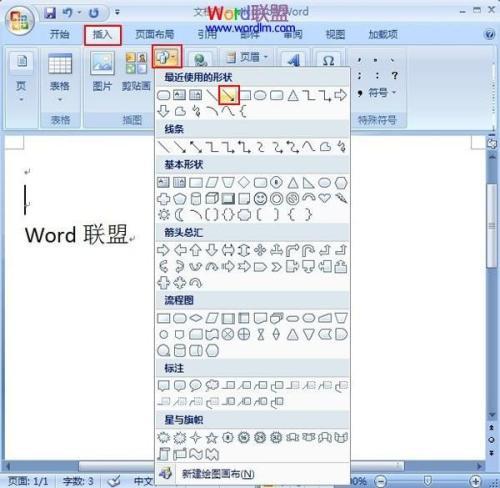Zoom out with the minus button
Viewport: 500px width, 488px height.
(x=381, y=481)
